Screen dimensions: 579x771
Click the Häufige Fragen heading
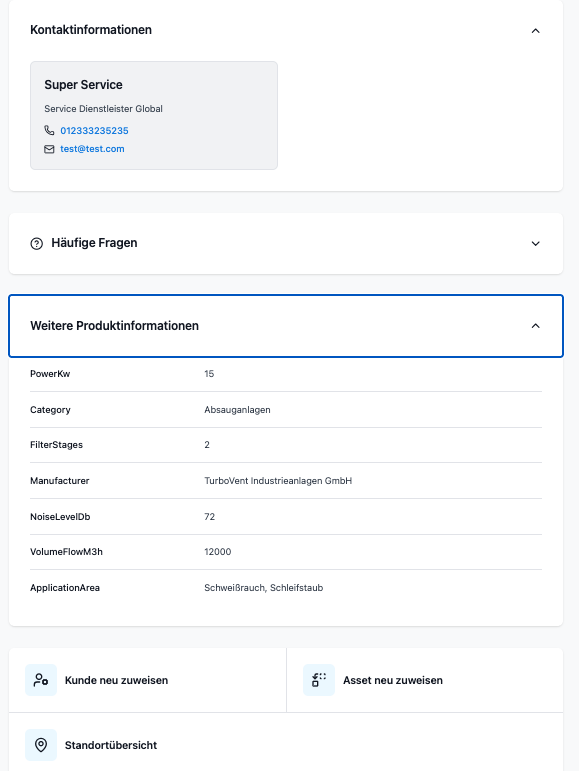coord(94,243)
